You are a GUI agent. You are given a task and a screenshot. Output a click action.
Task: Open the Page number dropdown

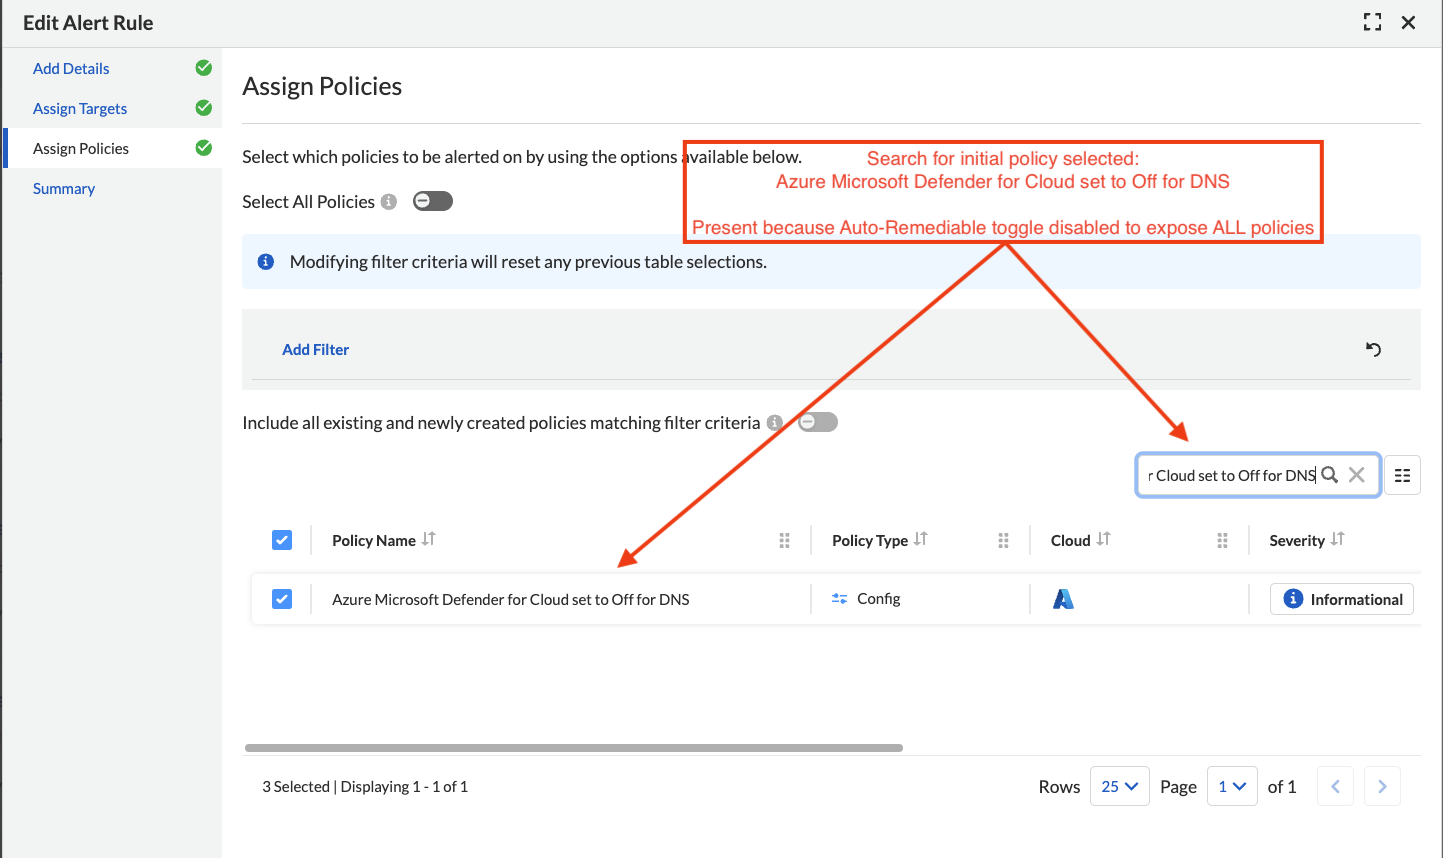pyautogui.click(x=1231, y=786)
